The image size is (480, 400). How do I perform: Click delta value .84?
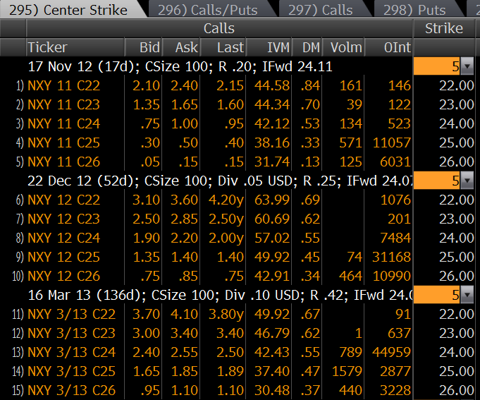pyautogui.click(x=310, y=86)
